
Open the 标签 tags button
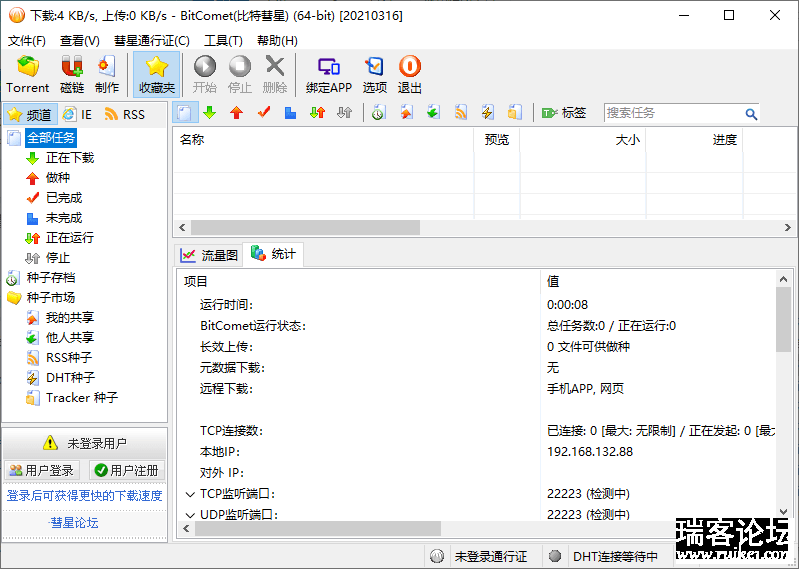[x=564, y=113]
